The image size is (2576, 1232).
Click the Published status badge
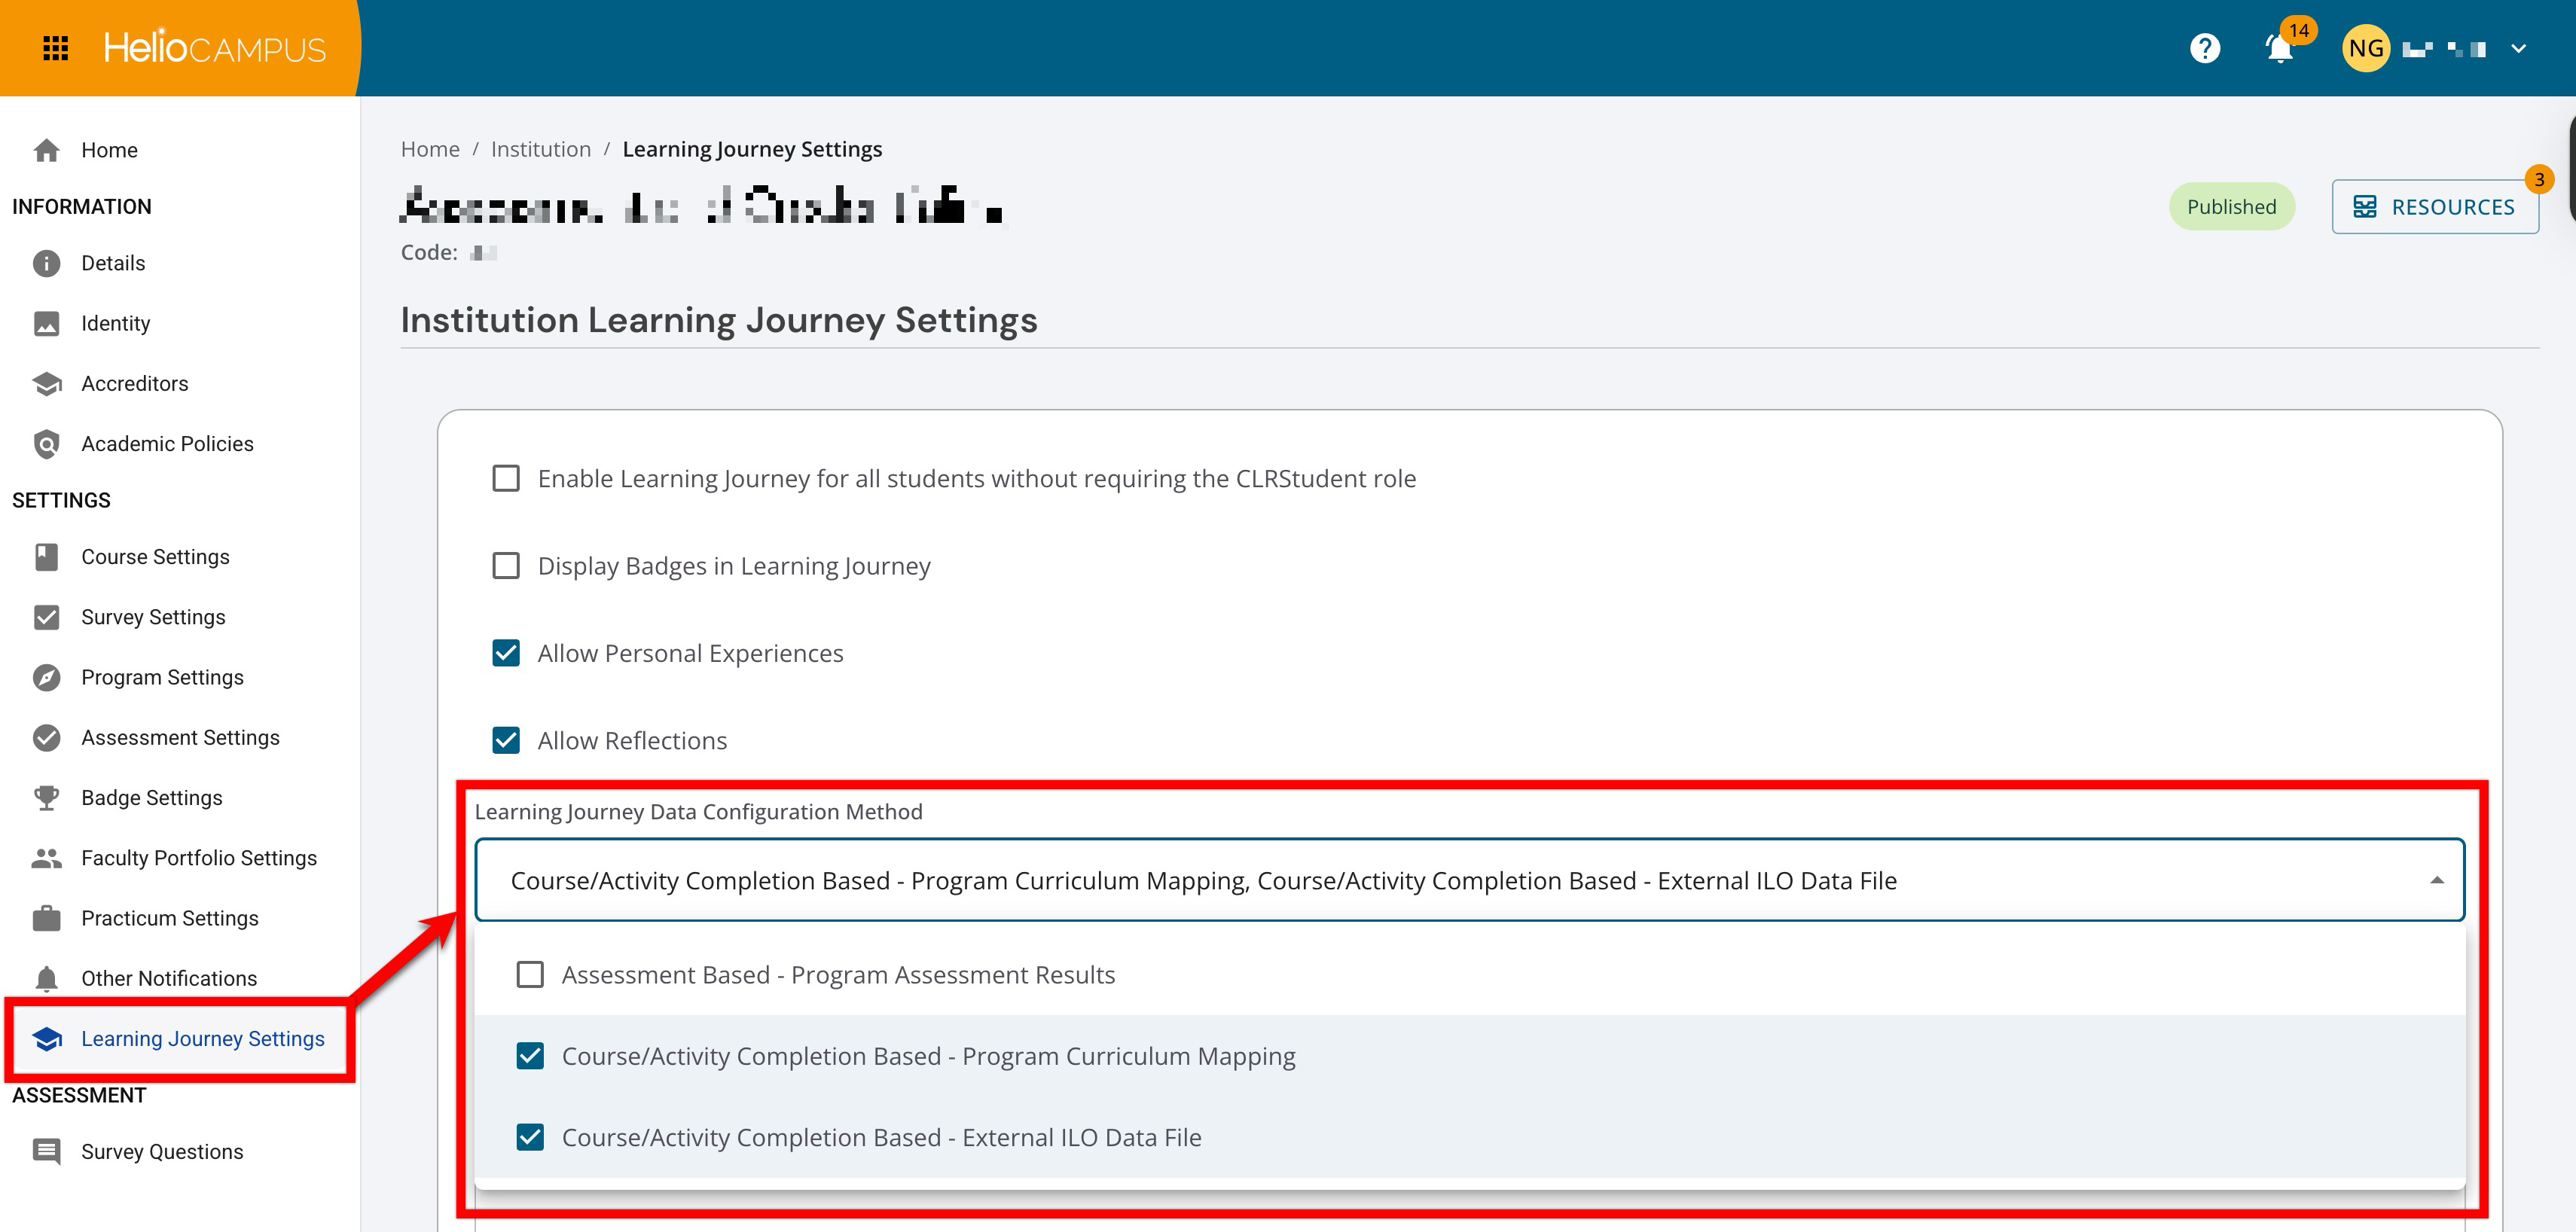2231,207
